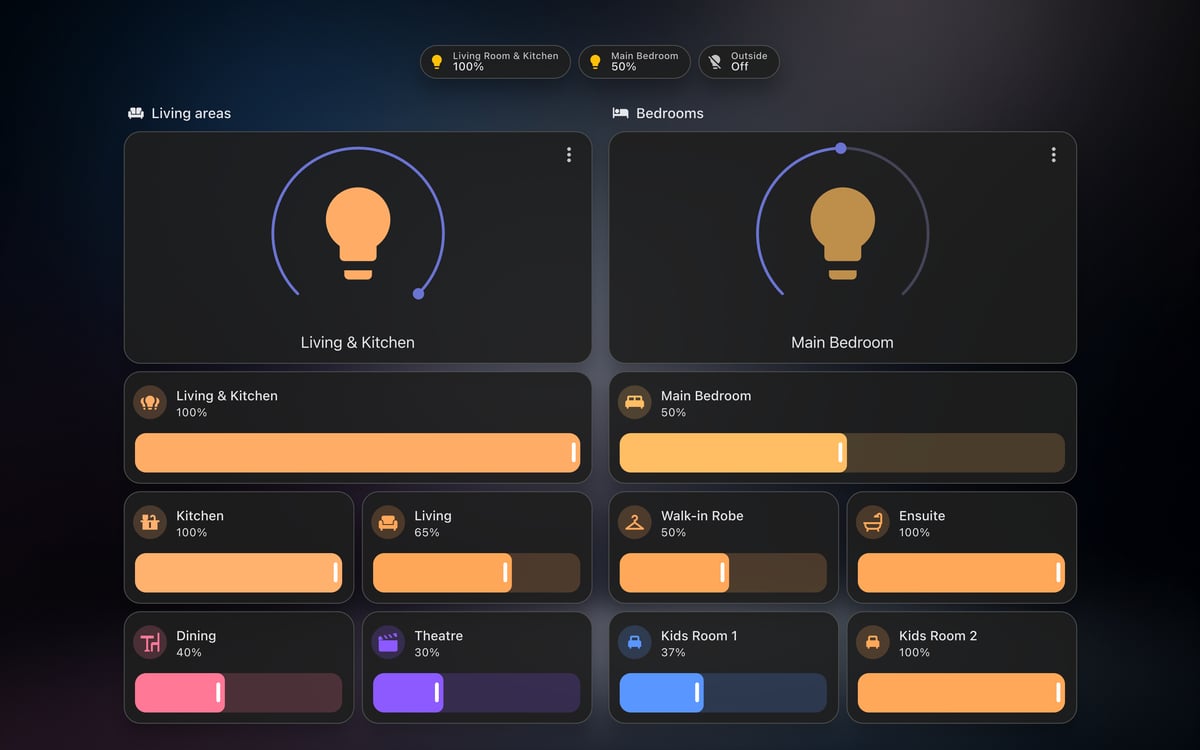Click the Kids Room 2 label
Screen dimensions: 1200x750
click(x=938, y=636)
